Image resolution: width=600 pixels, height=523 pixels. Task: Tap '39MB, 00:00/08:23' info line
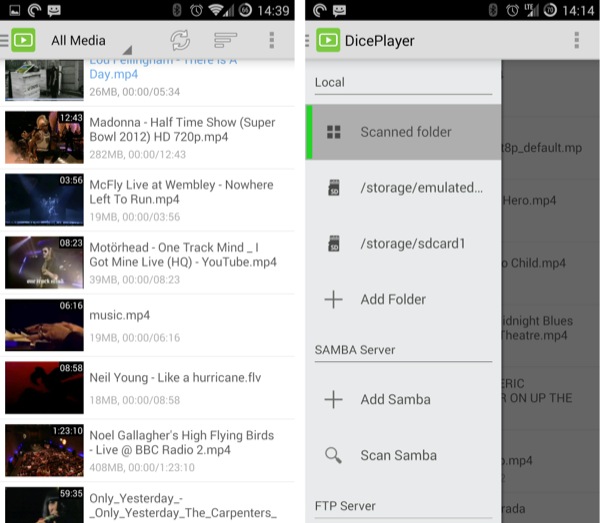pos(134,280)
